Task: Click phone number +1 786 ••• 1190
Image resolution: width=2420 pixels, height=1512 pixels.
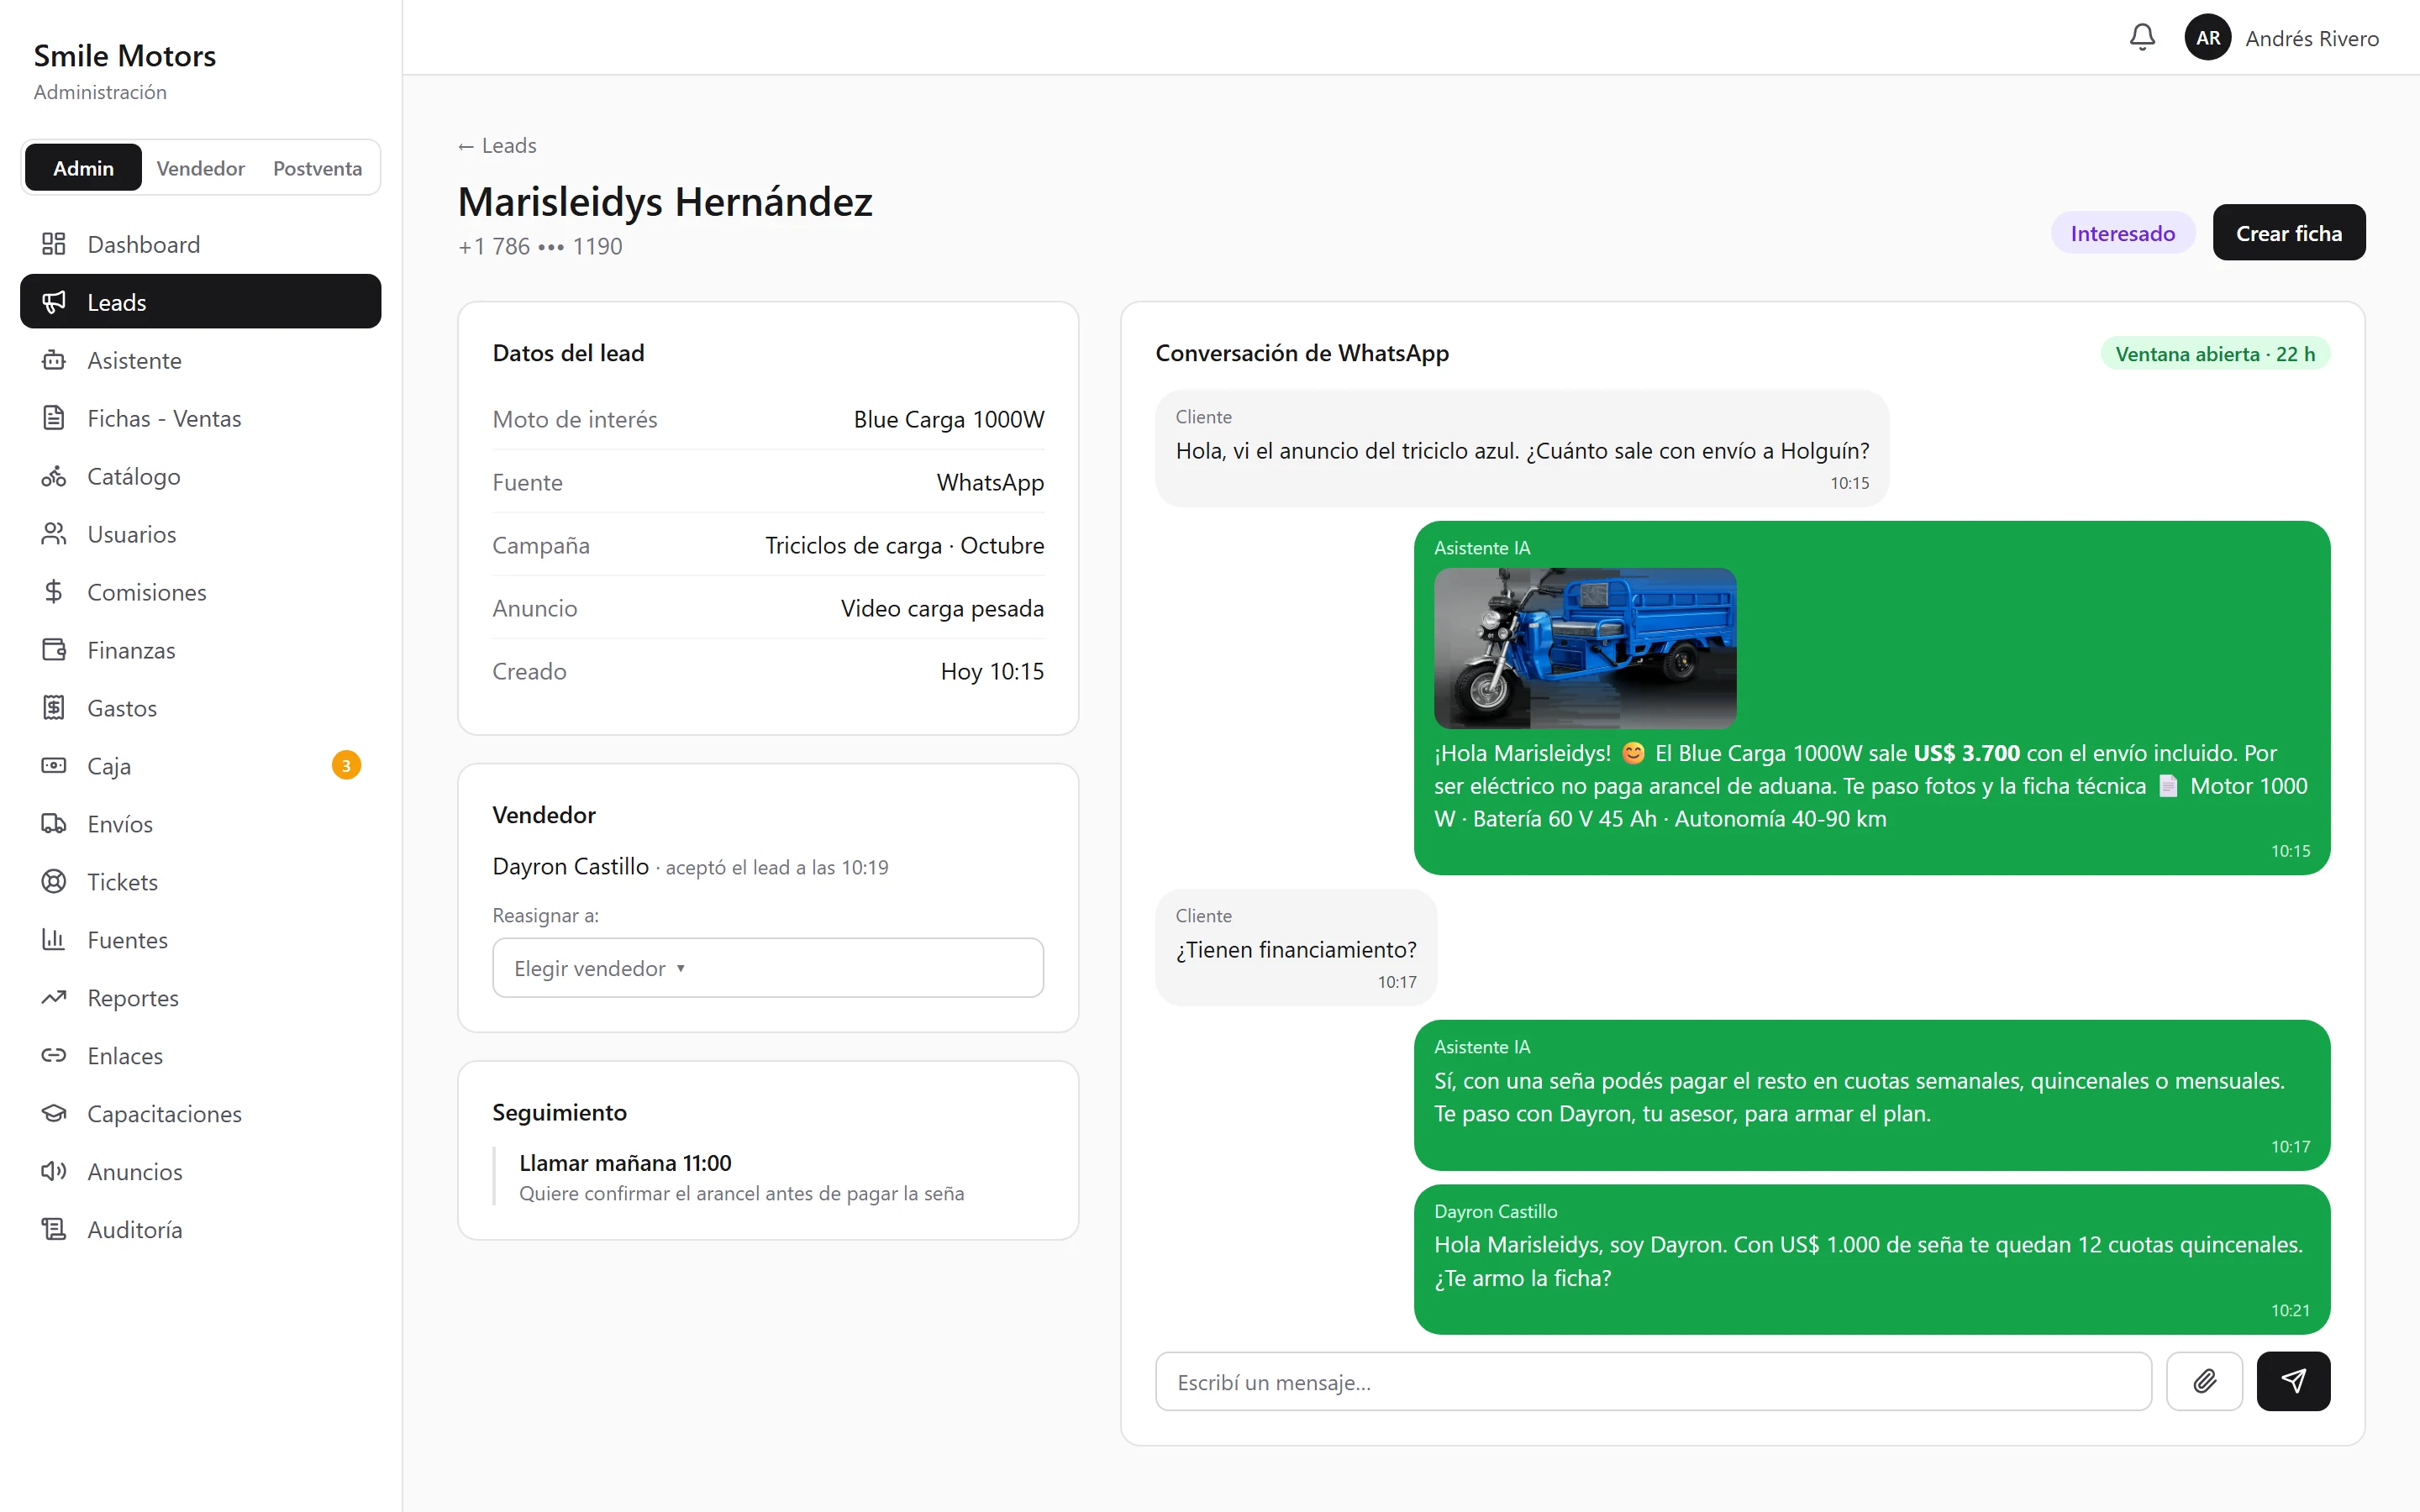Action: pos(540,247)
